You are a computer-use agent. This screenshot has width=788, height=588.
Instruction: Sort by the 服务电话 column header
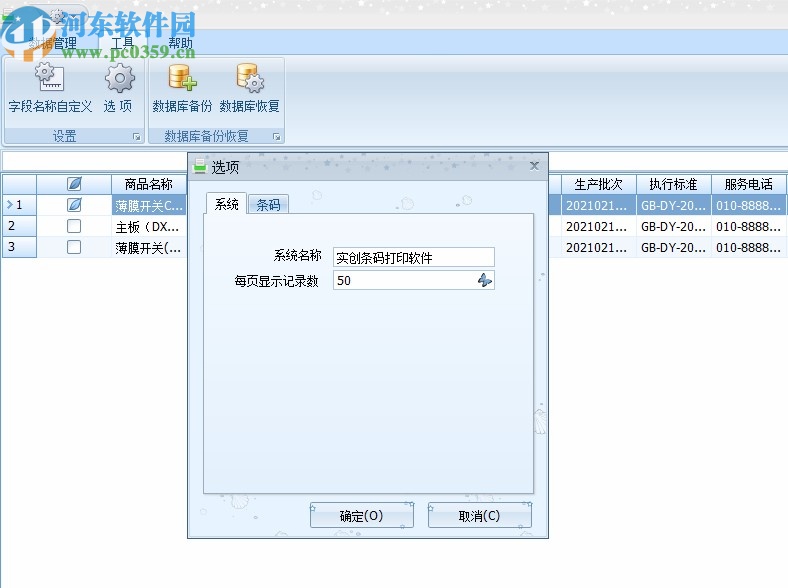(x=749, y=184)
